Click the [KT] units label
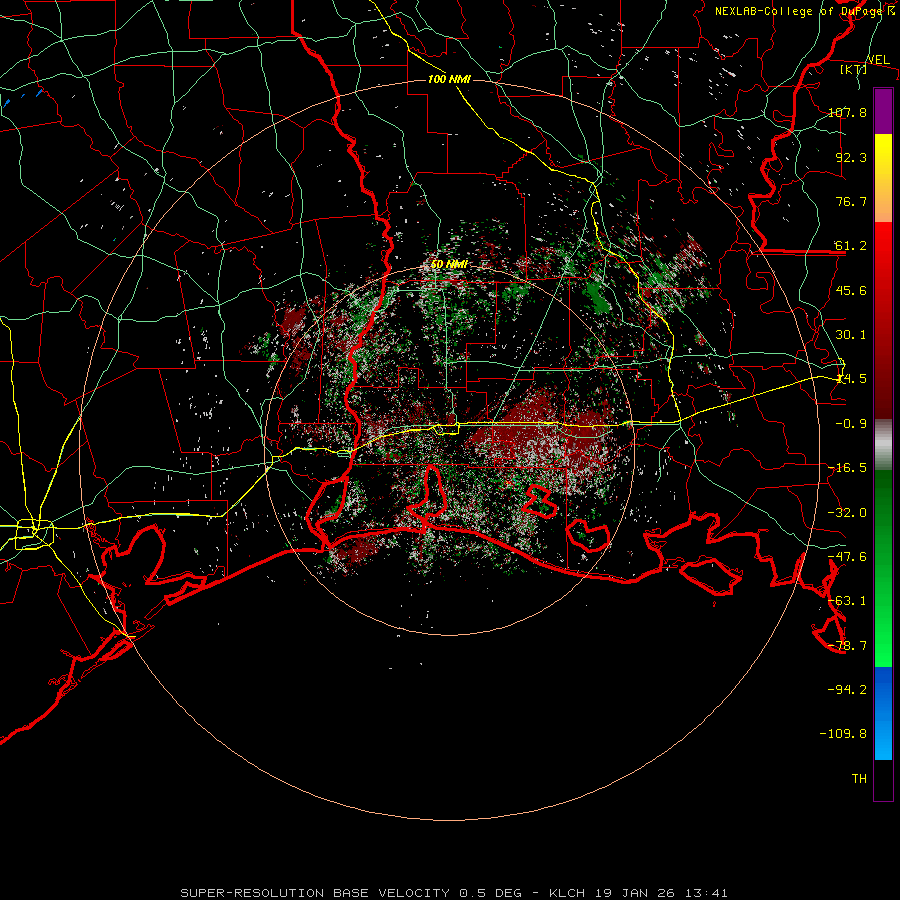Screen dimensions: 900x900 click(x=854, y=69)
